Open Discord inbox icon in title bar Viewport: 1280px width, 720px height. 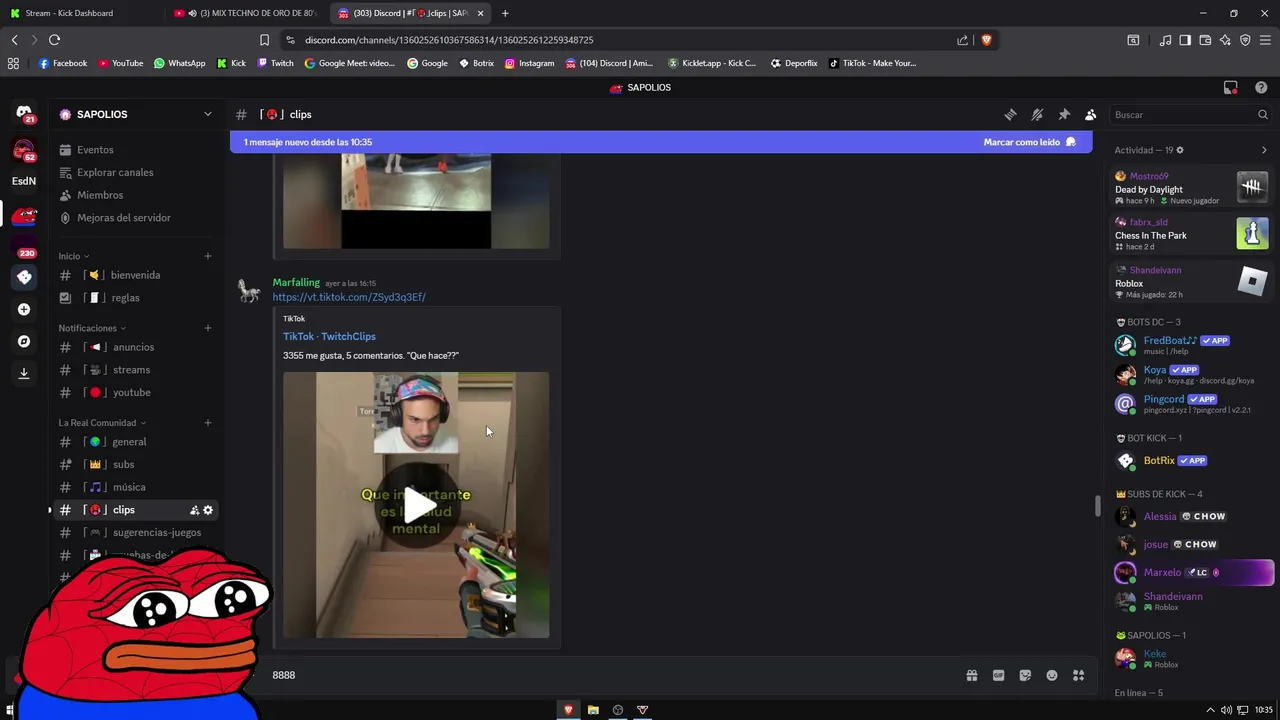tap(1231, 88)
